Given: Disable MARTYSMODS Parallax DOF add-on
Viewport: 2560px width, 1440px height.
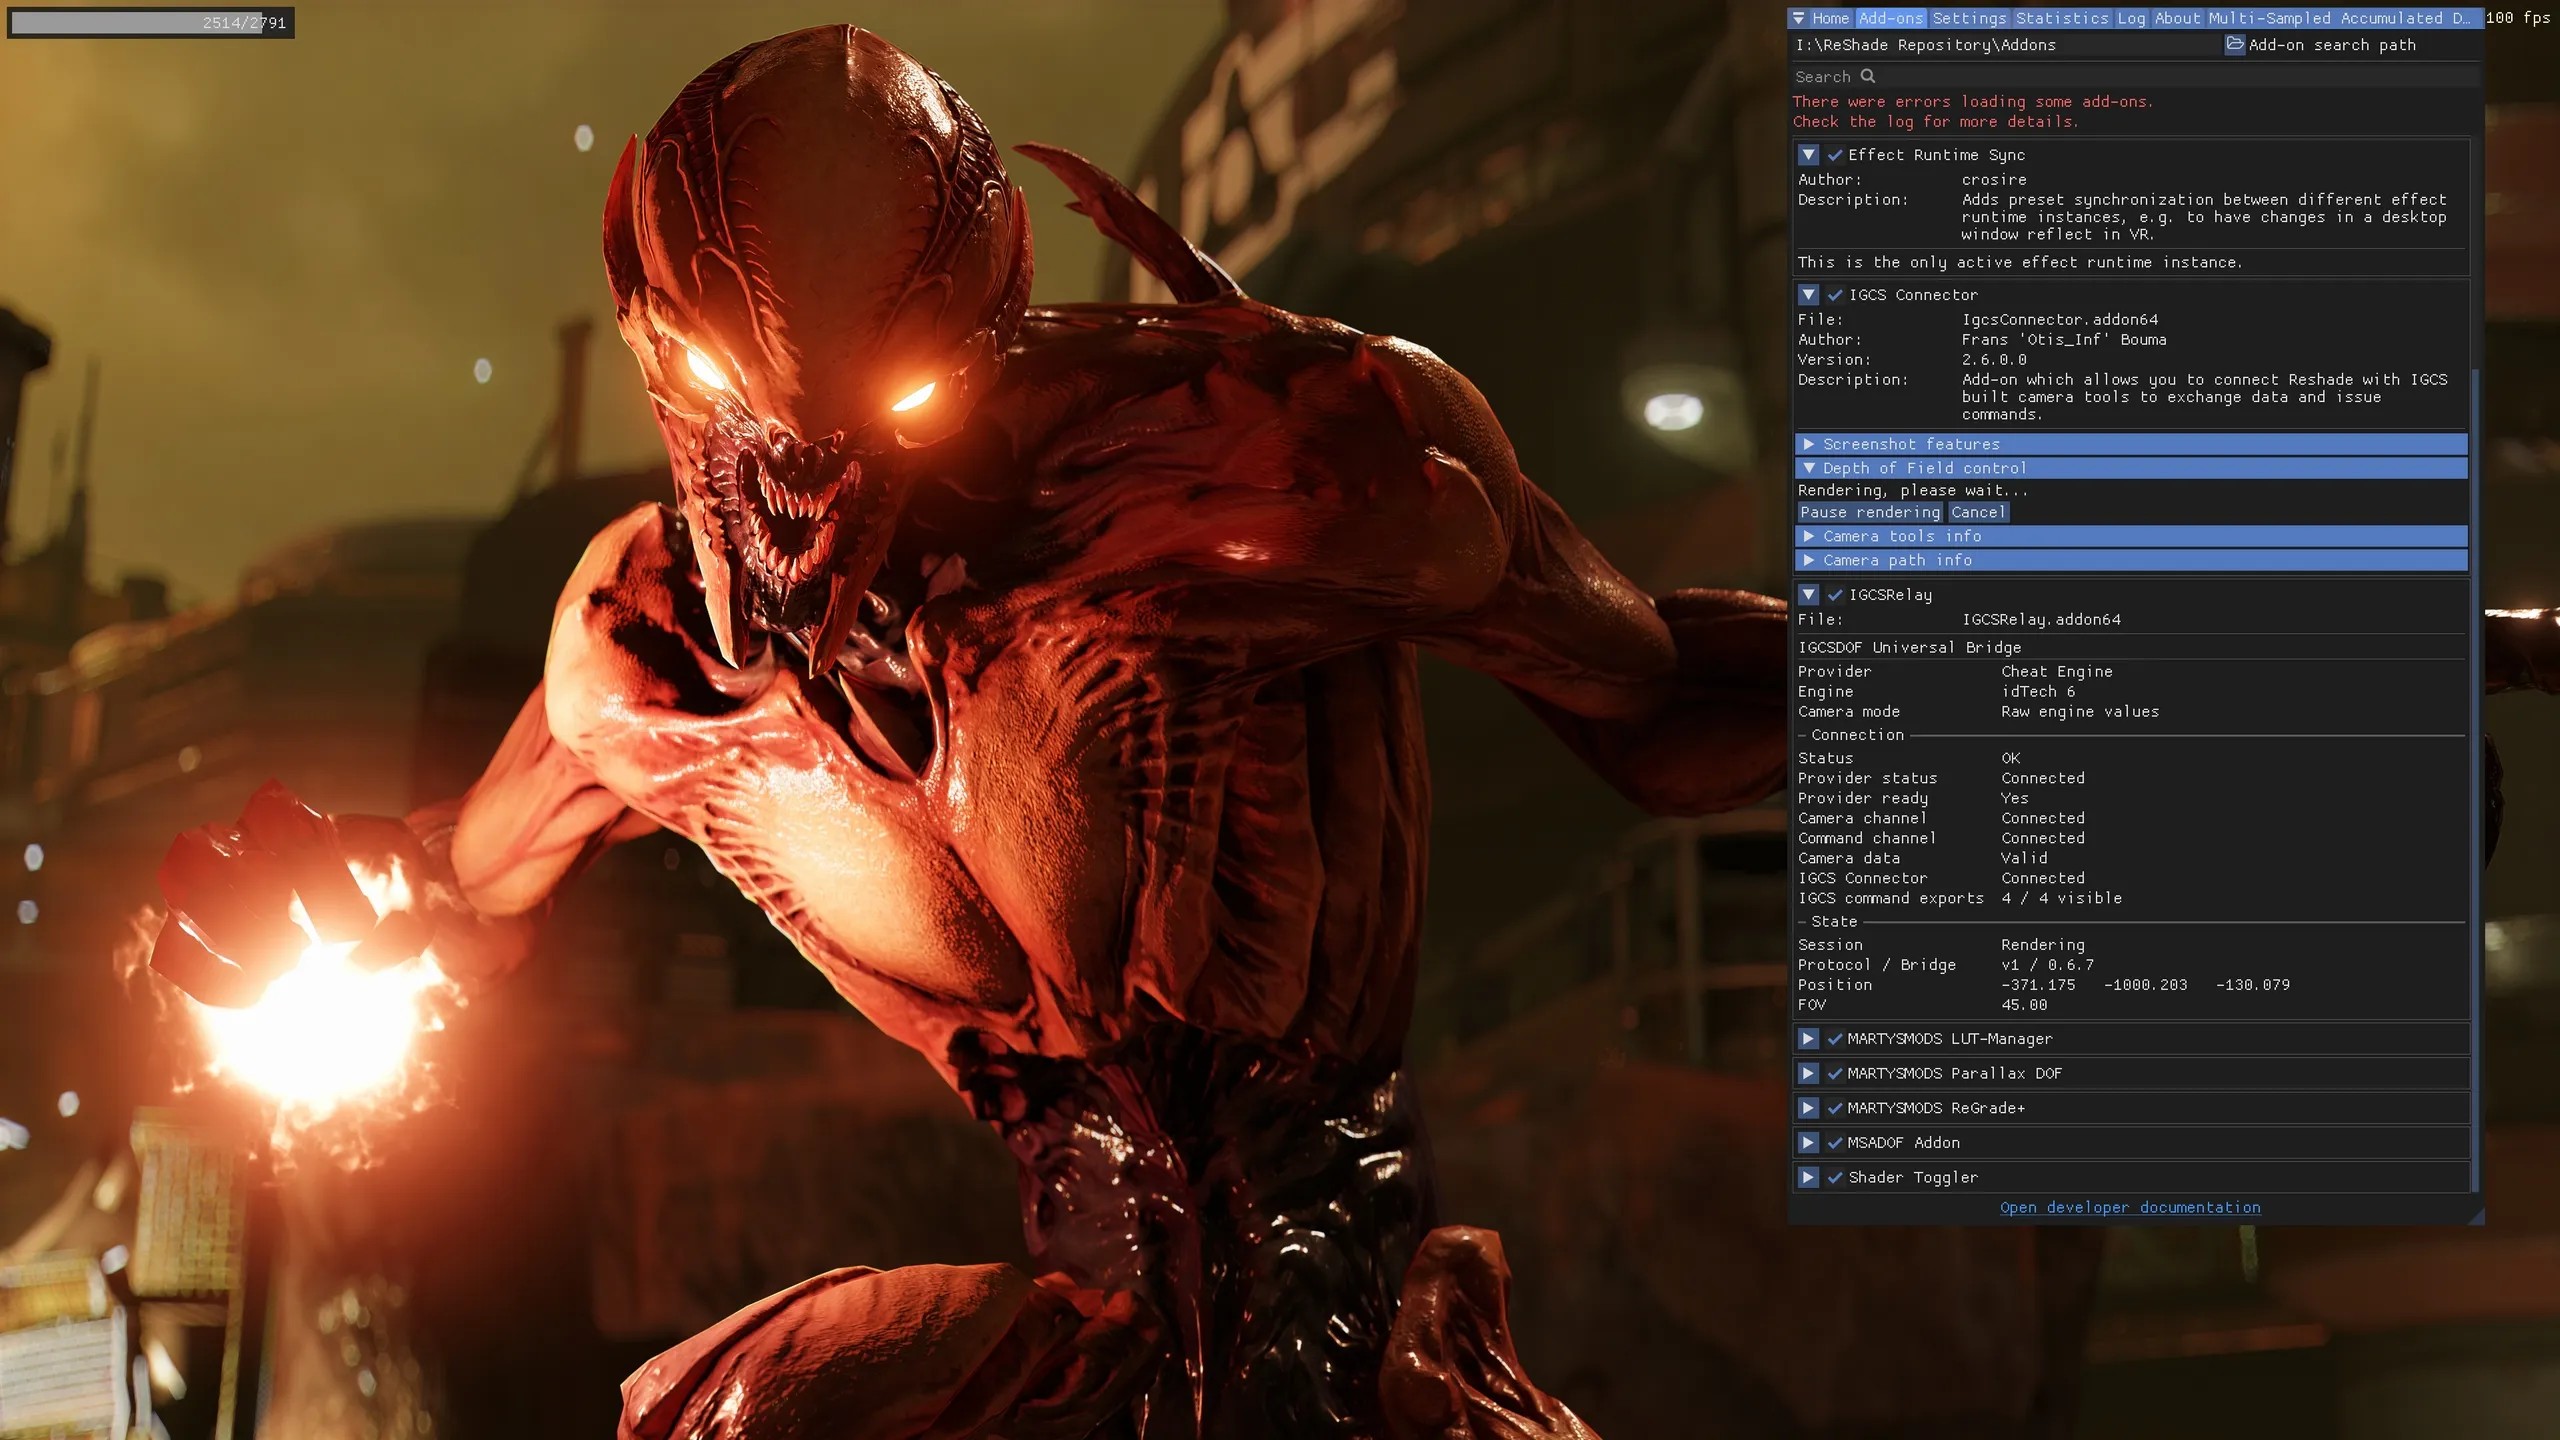Looking at the screenshot, I should [1835, 1074].
